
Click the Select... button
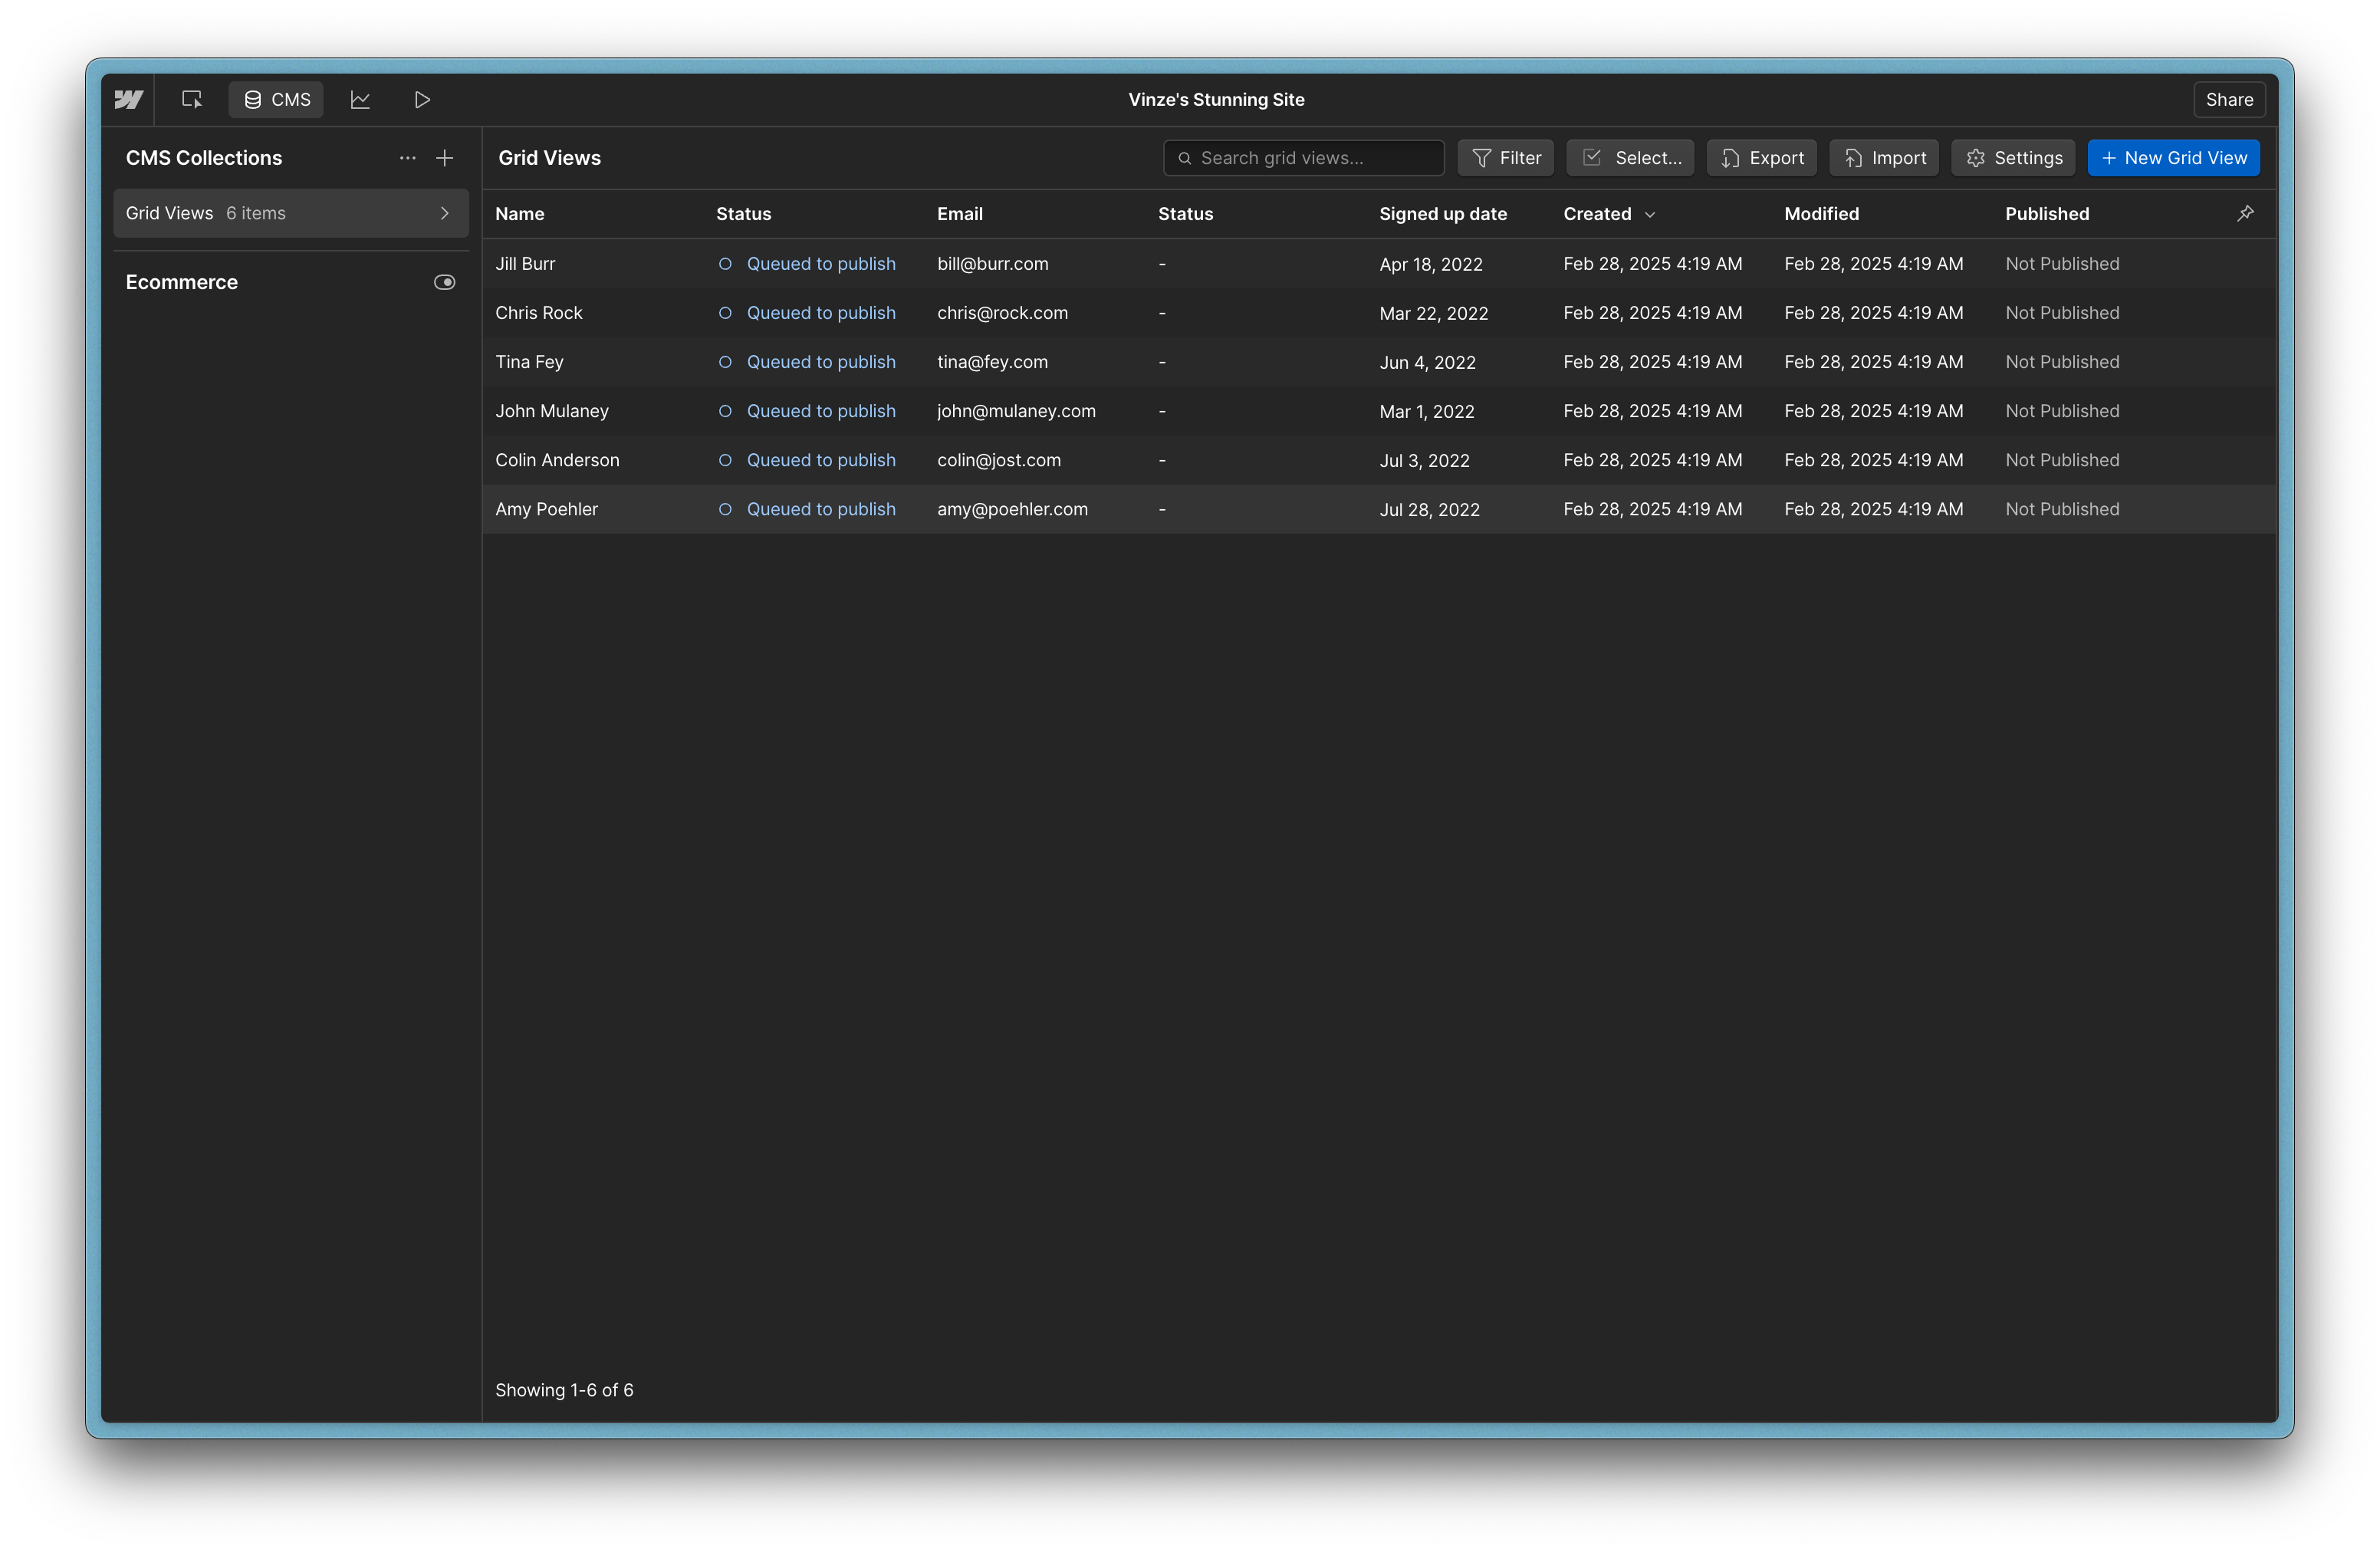(x=1630, y=158)
